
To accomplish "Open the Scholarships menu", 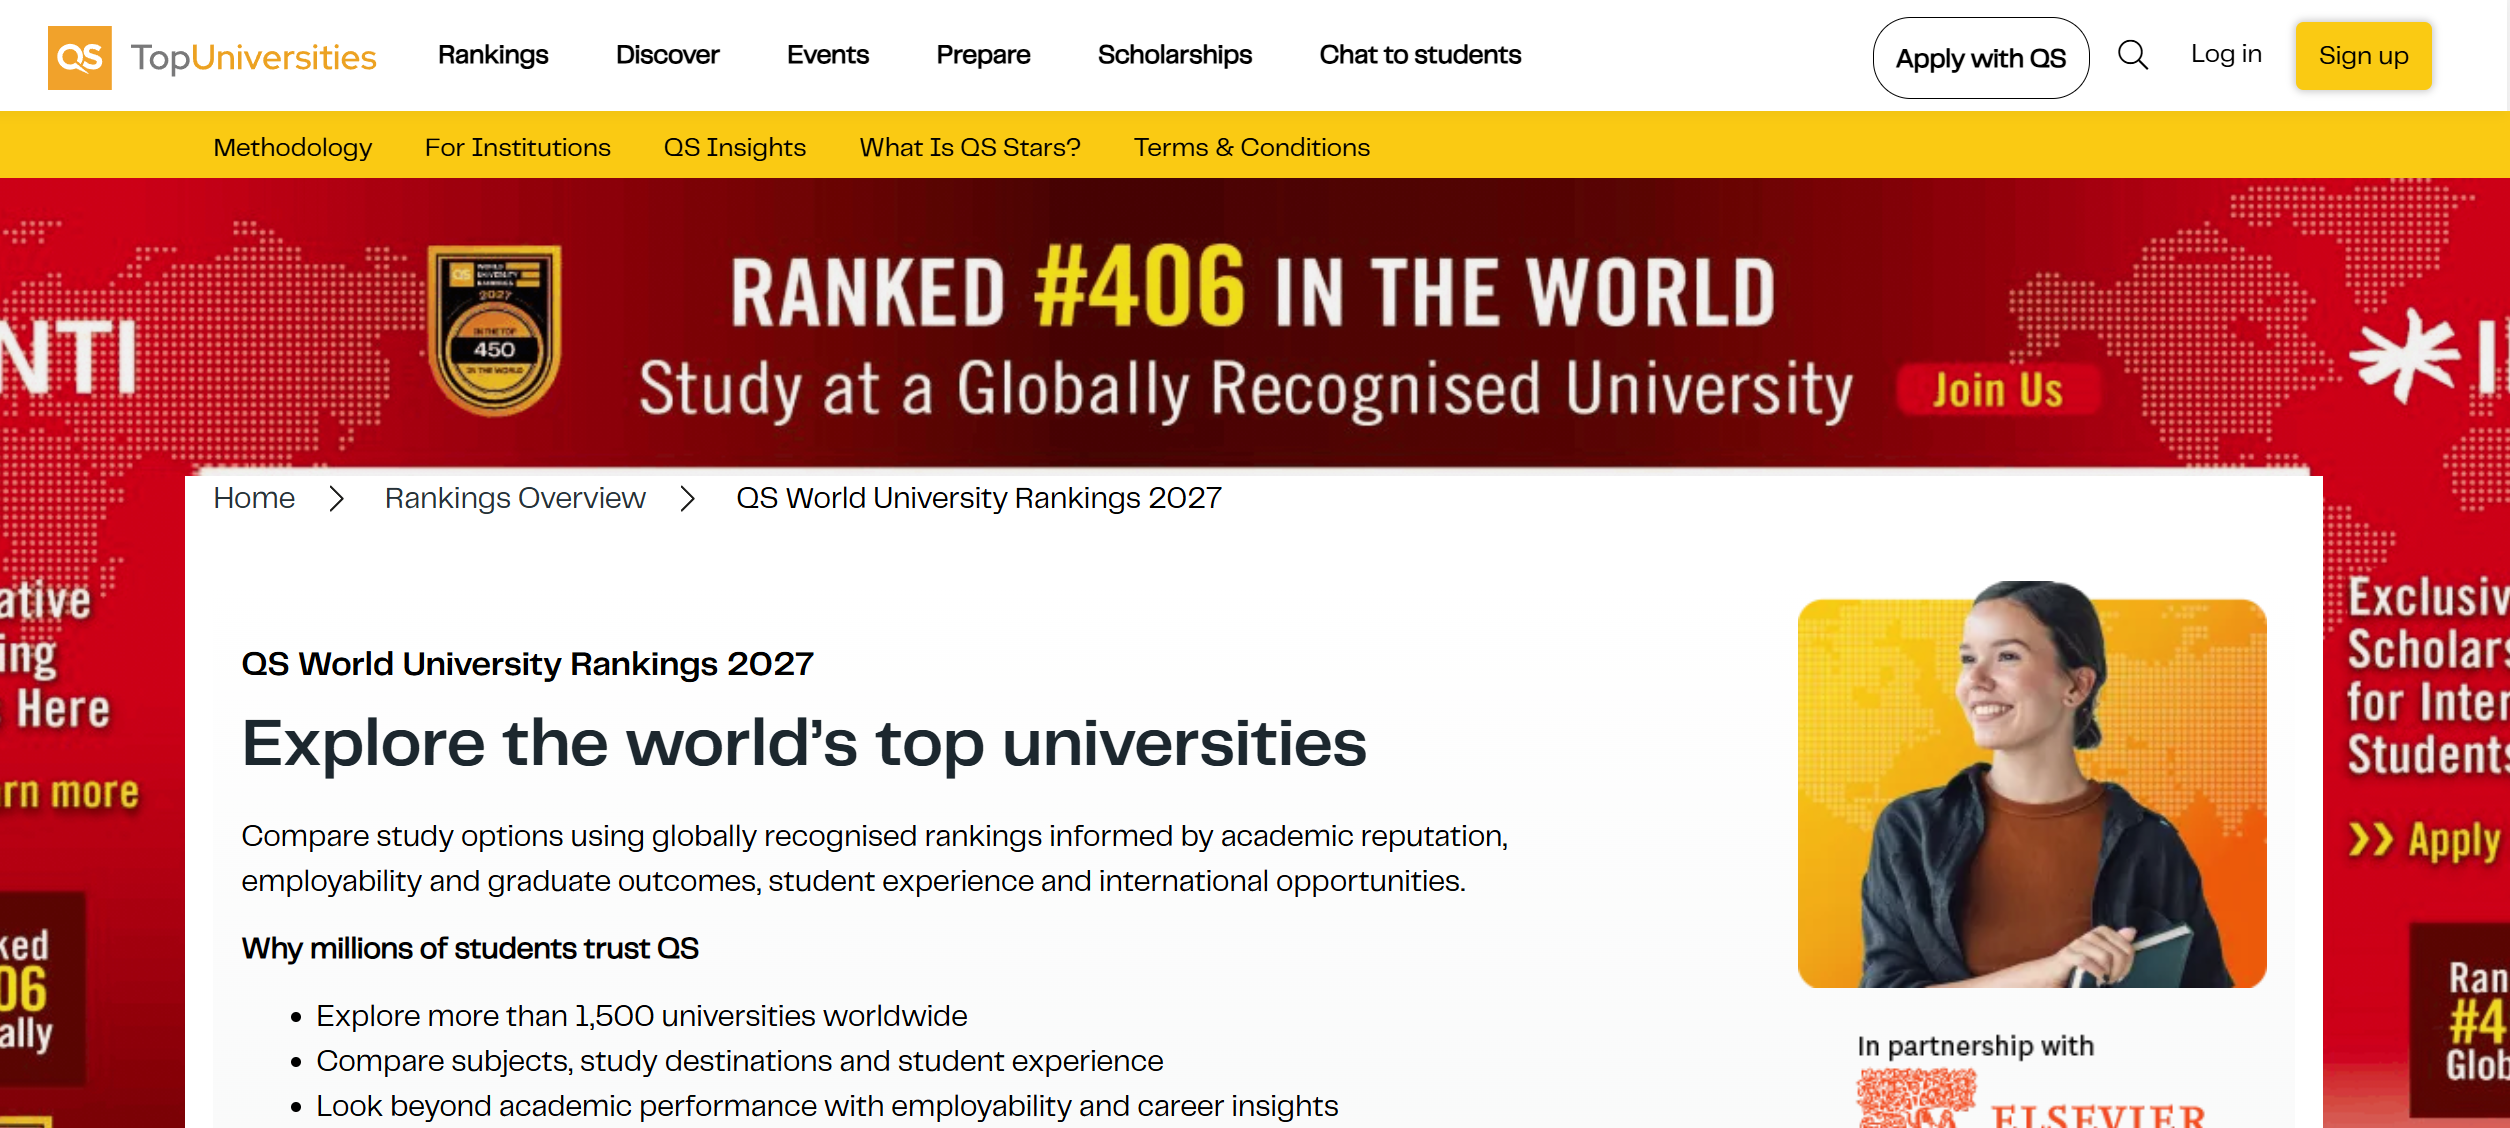I will pos(1175,55).
